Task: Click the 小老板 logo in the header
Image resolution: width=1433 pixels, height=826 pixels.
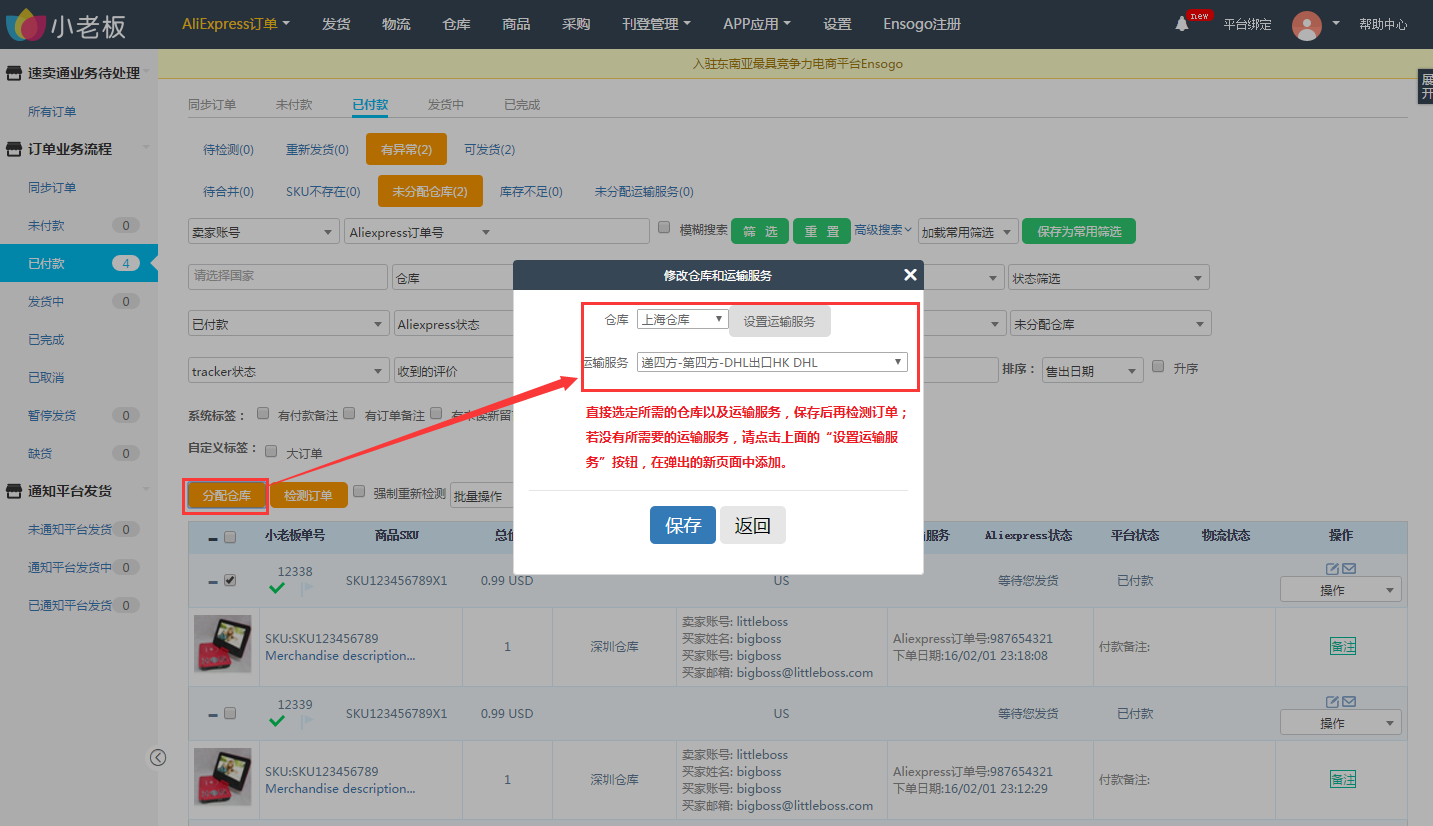Action: [x=66, y=24]
